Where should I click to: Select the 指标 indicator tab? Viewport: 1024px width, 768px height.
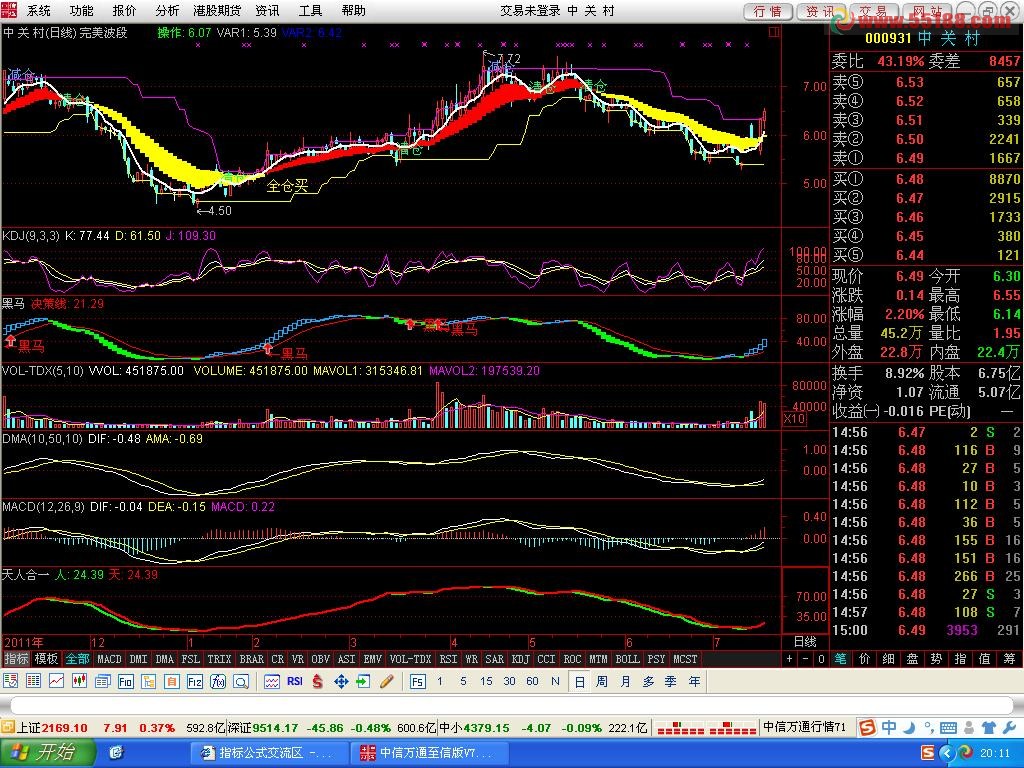[x=16, y=659]
